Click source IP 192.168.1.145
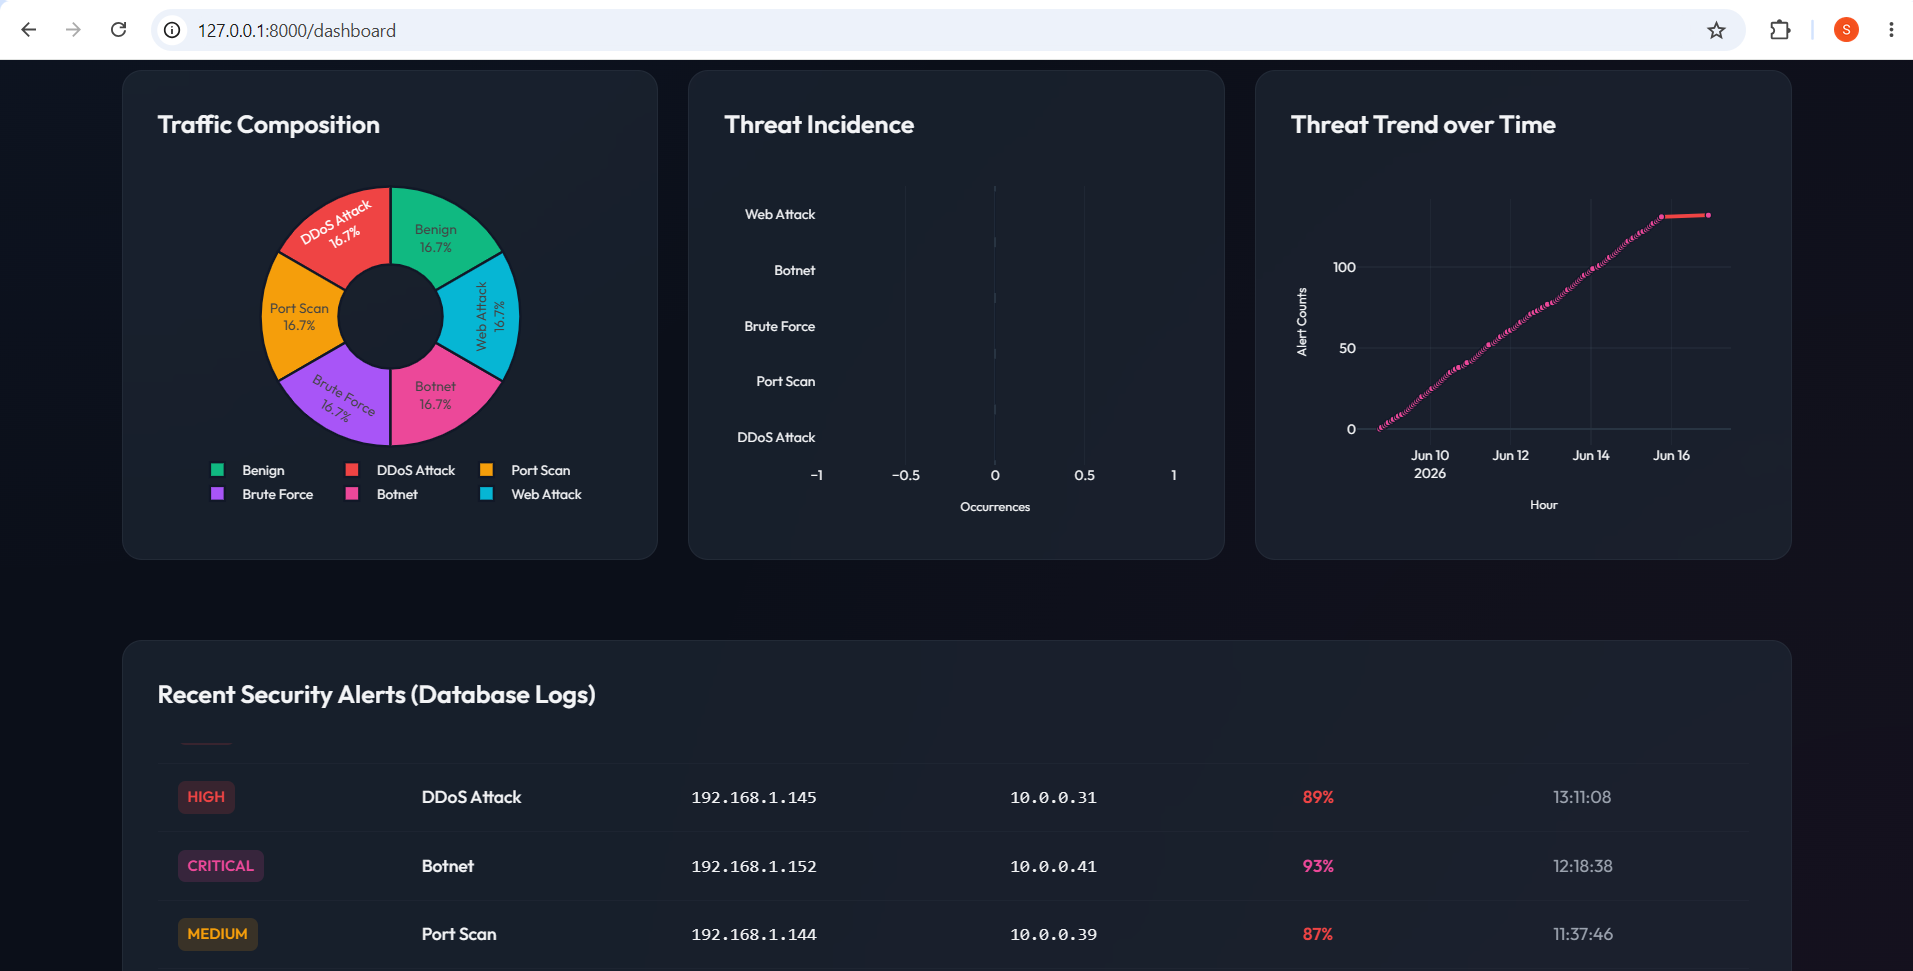Screen dimensions: 1913x971 point(754,797)
